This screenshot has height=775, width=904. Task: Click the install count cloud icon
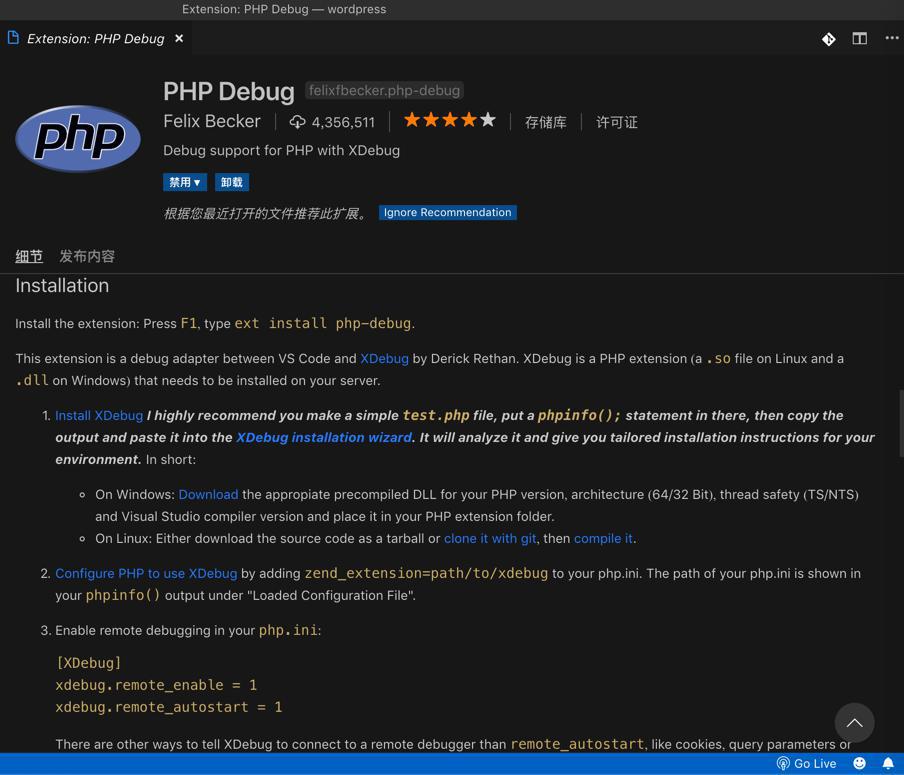click(297, 122)
